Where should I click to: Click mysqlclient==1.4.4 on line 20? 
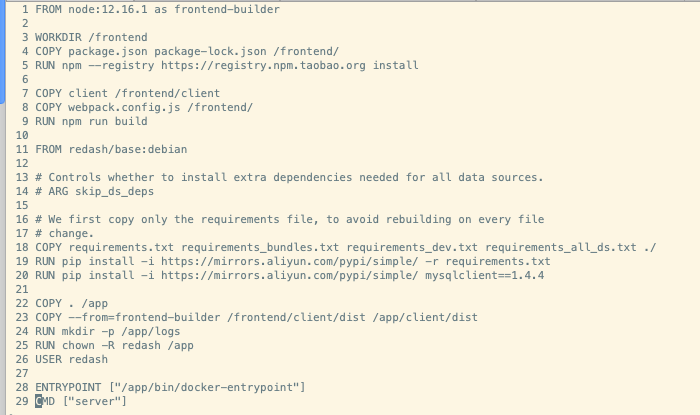coord(484,275)
